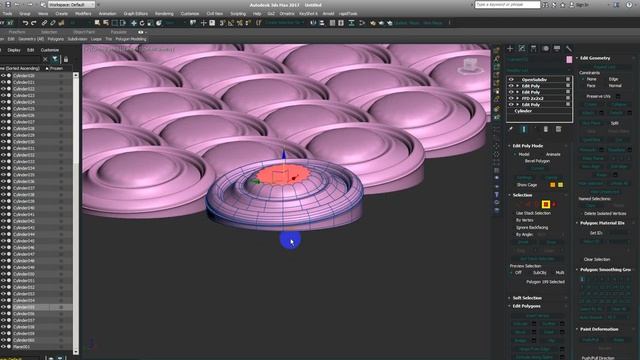Open the Animation menu
Image resolution: width=640 pixels, height=360 pixels.
[107, 13]
